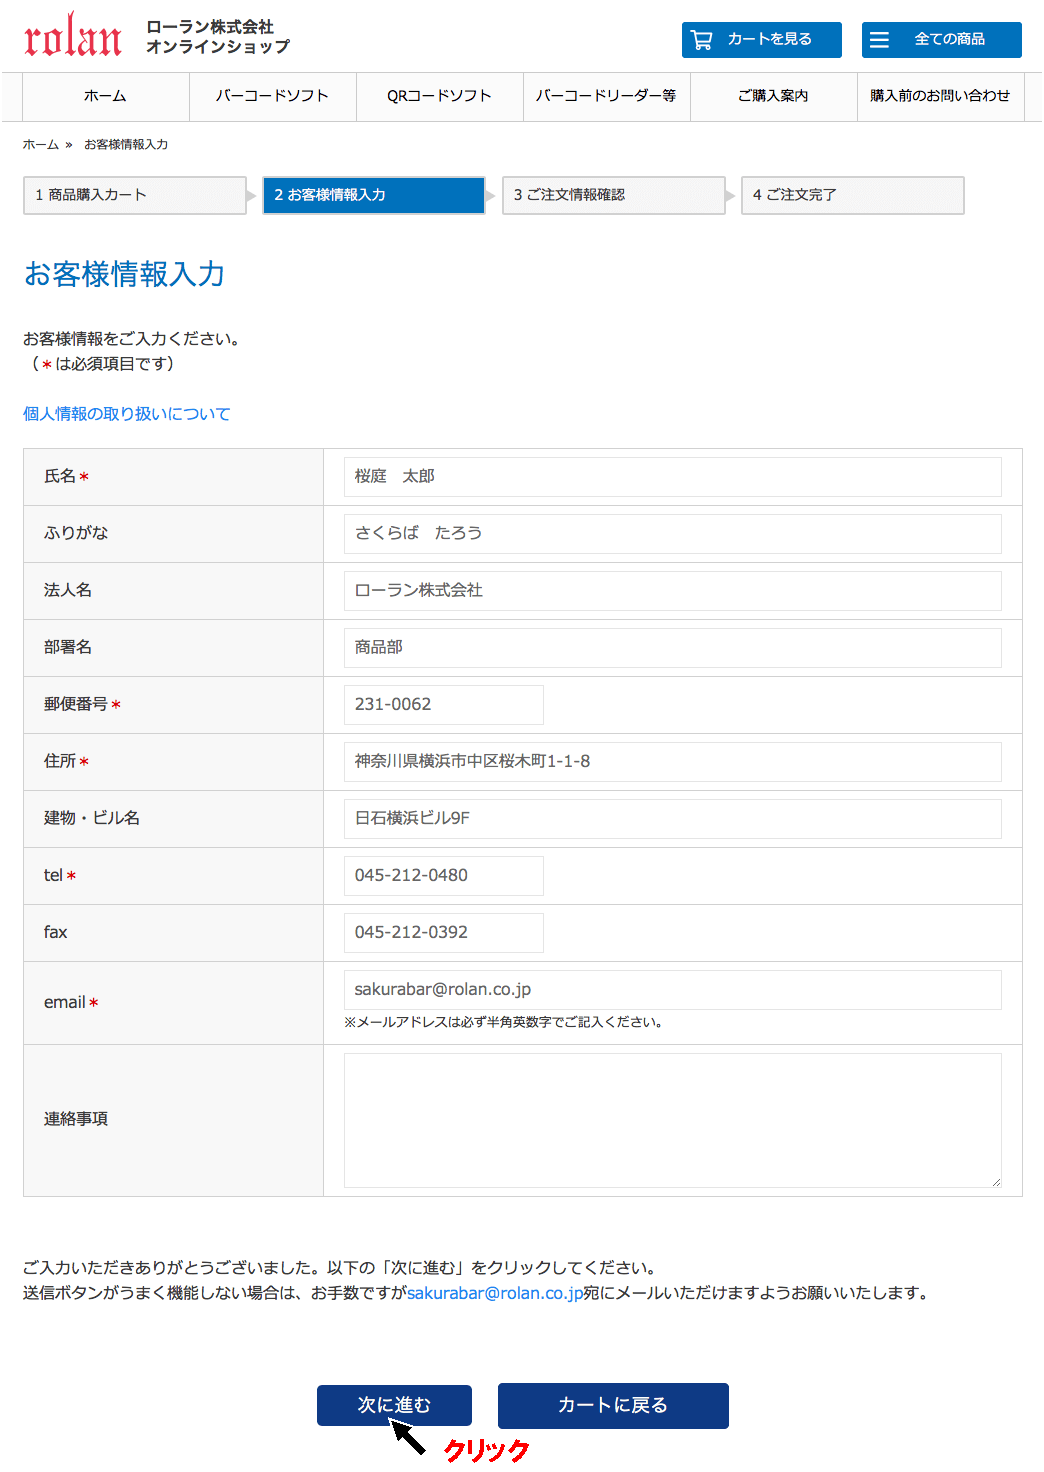The height and width of the screenshot is (1472, 1044).
Task: Click the hamburger icon on 全ての商品 button
Action: coord(879,39)
